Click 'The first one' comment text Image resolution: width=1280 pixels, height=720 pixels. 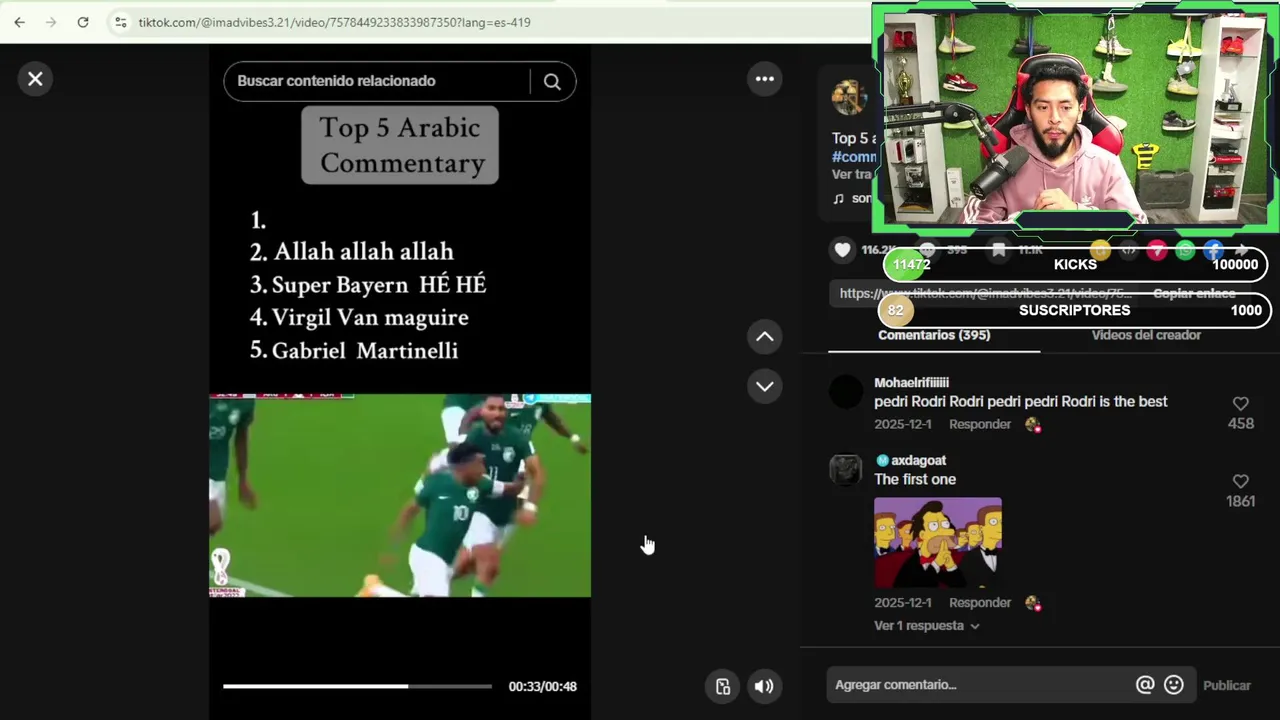tap(915, 480)
